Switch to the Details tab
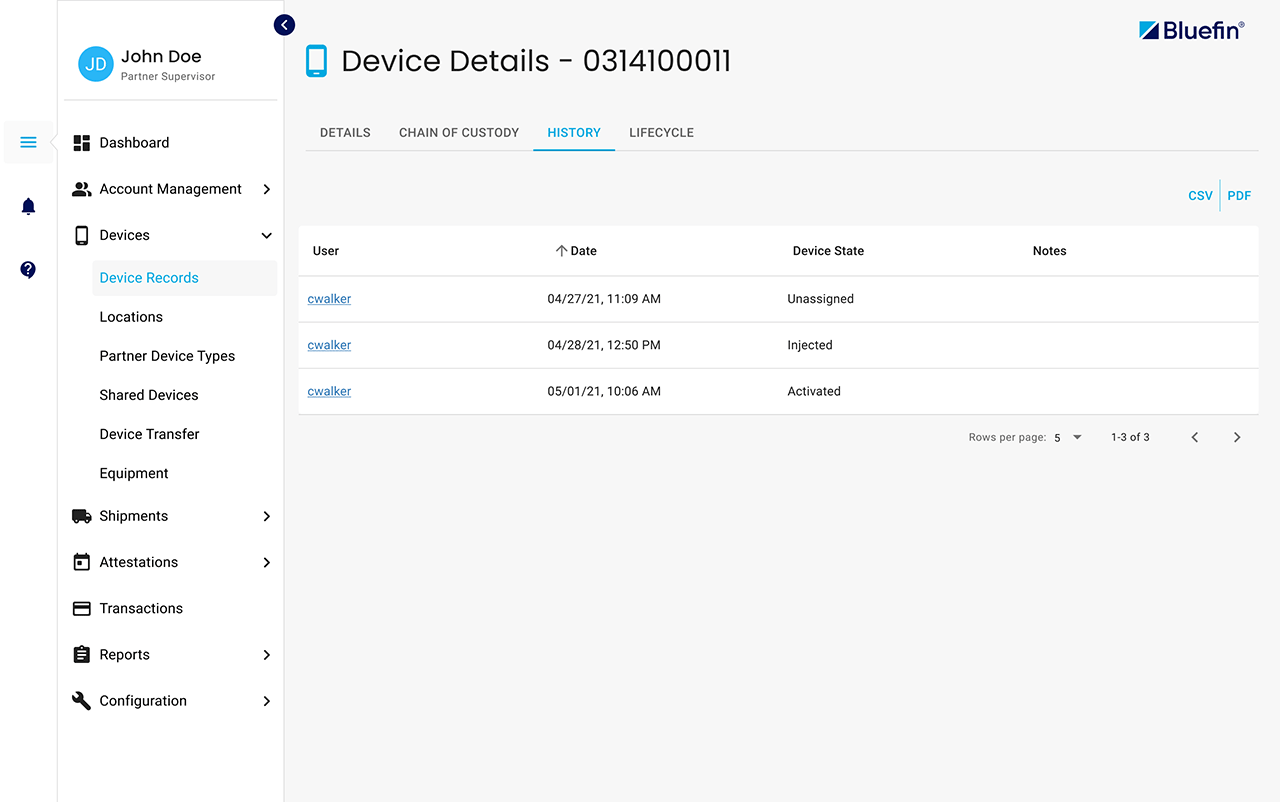Image resolution: width=1280 pixels, height=802 pixels. [345, 133]
